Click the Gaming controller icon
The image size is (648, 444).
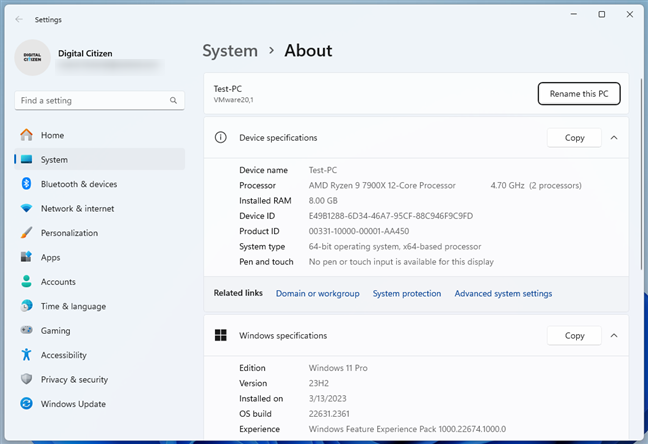[26, 330]
